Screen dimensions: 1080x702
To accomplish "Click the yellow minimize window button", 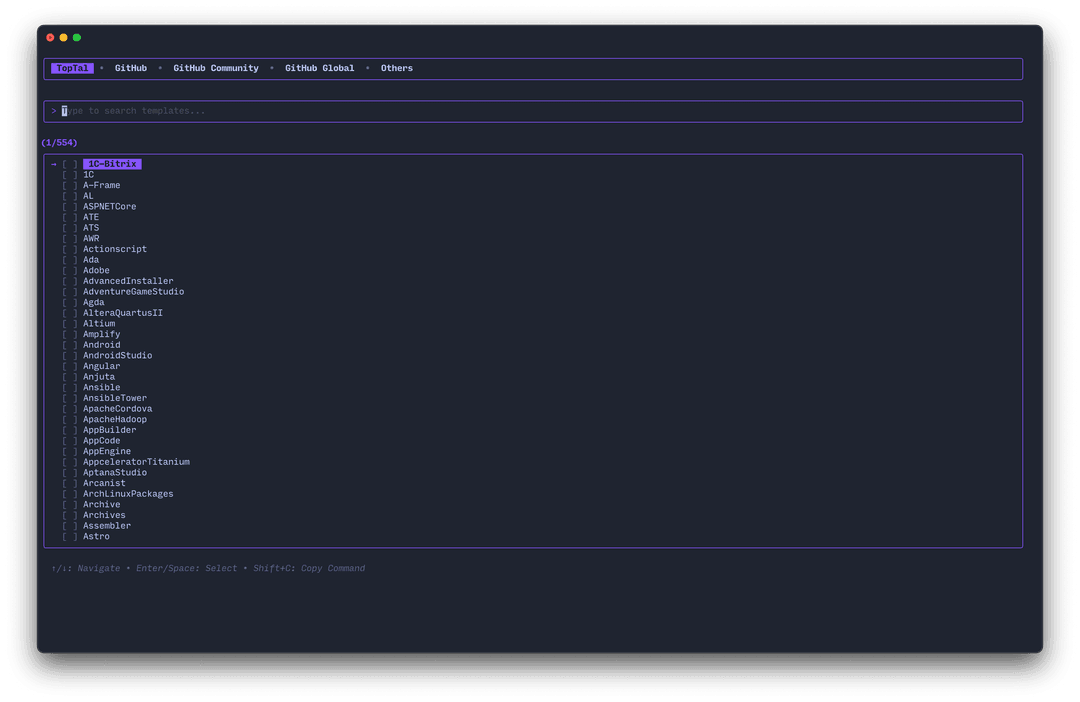I will [64, 38].
